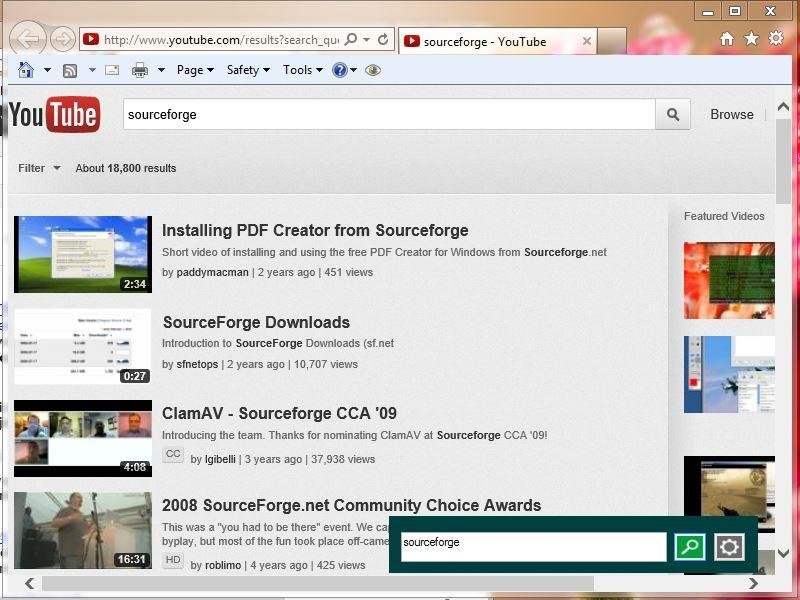Open the Help question mark icon
Image resolution: width=800 pixels, height=600 pixels.
point(339,70)
